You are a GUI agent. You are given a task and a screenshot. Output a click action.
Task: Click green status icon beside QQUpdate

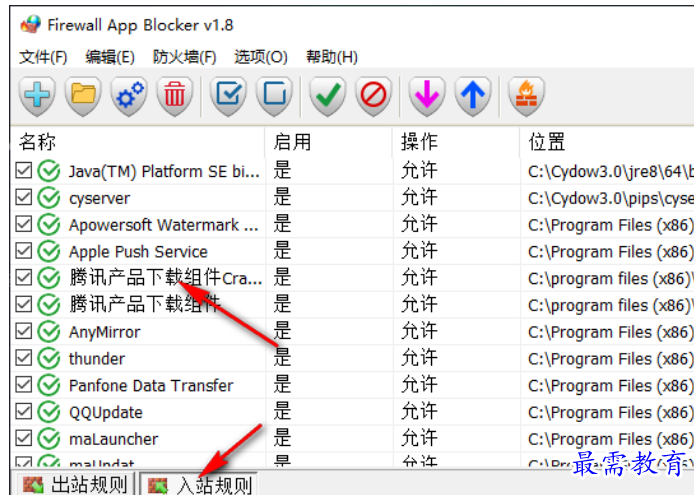pyautogui.click(x=49, y=412)
